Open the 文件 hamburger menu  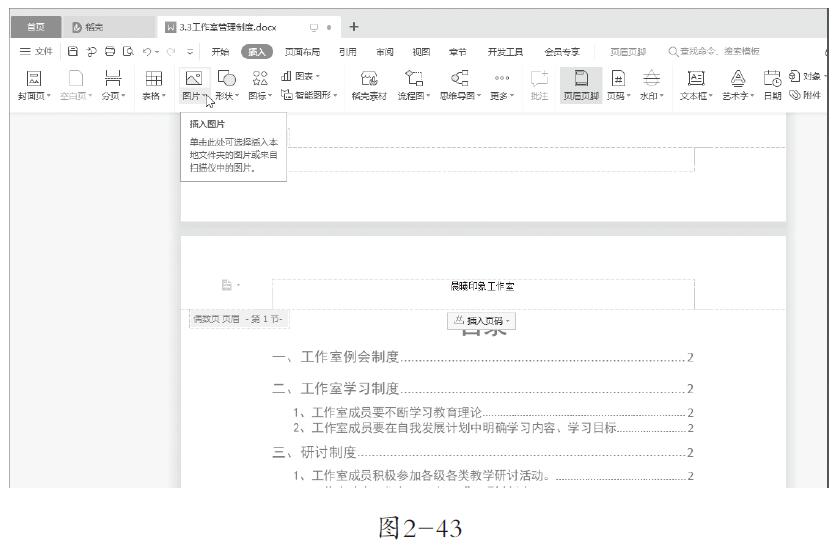coord(36,51)
